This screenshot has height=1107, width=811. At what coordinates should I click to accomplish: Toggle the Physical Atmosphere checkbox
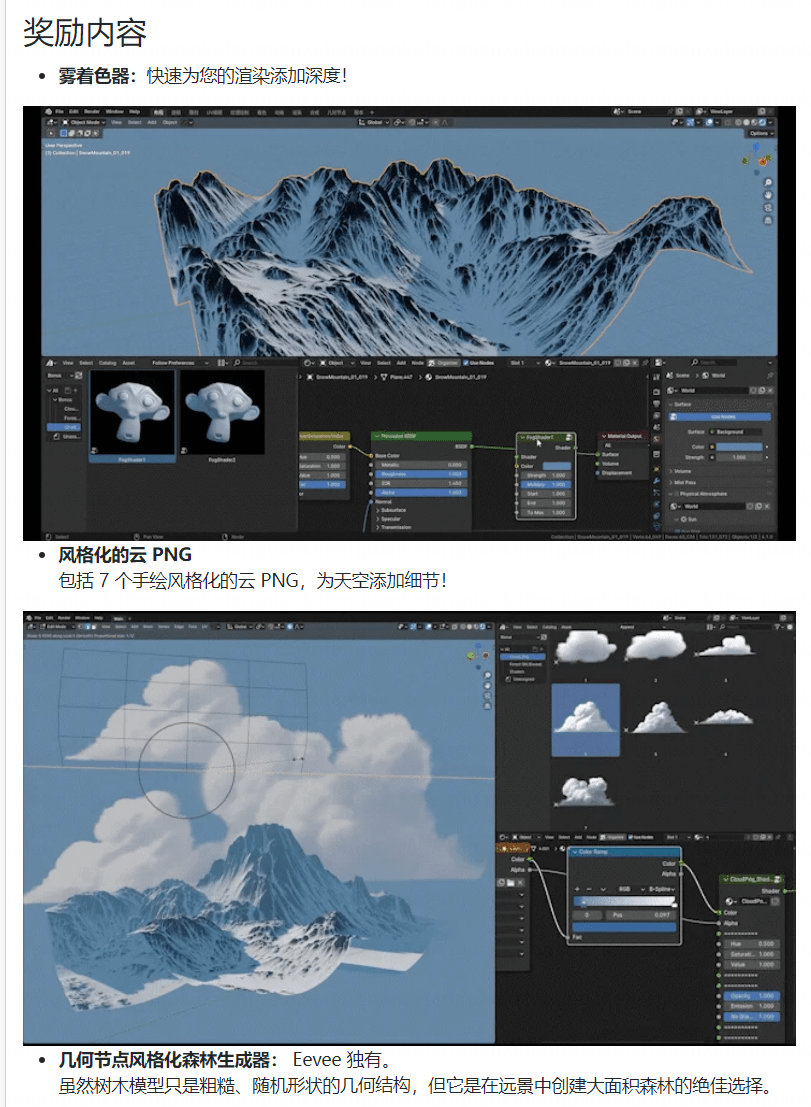676,494
